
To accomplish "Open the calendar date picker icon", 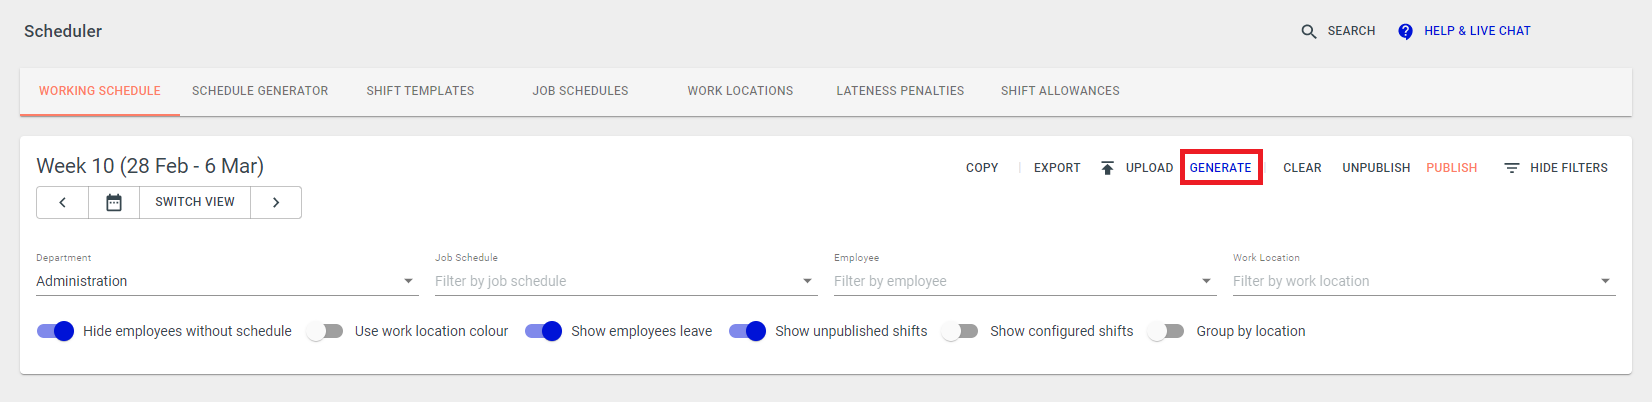I will tap(114, 202).
